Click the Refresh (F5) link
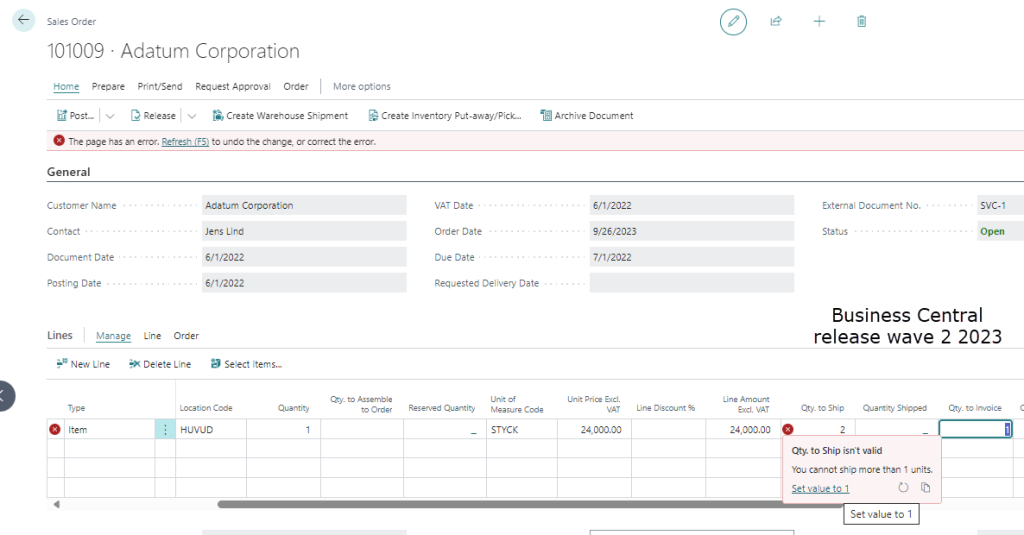1024x535 pixels. click(x=185, y=141)
